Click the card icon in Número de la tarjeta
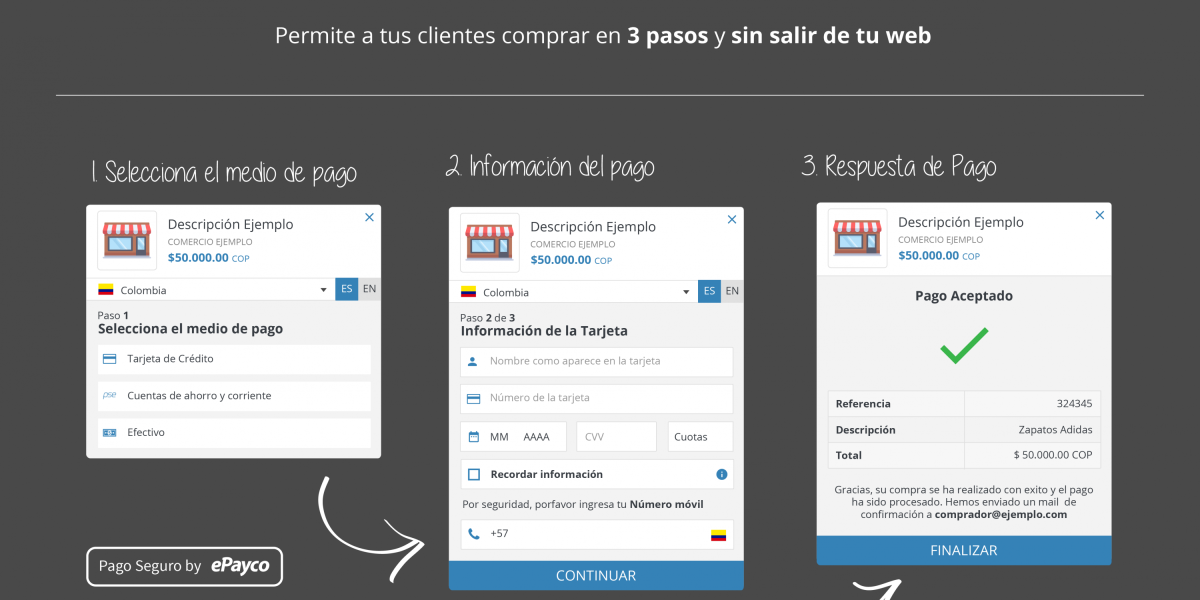Viewport: 1200px width, 600px height. (471, 398)
